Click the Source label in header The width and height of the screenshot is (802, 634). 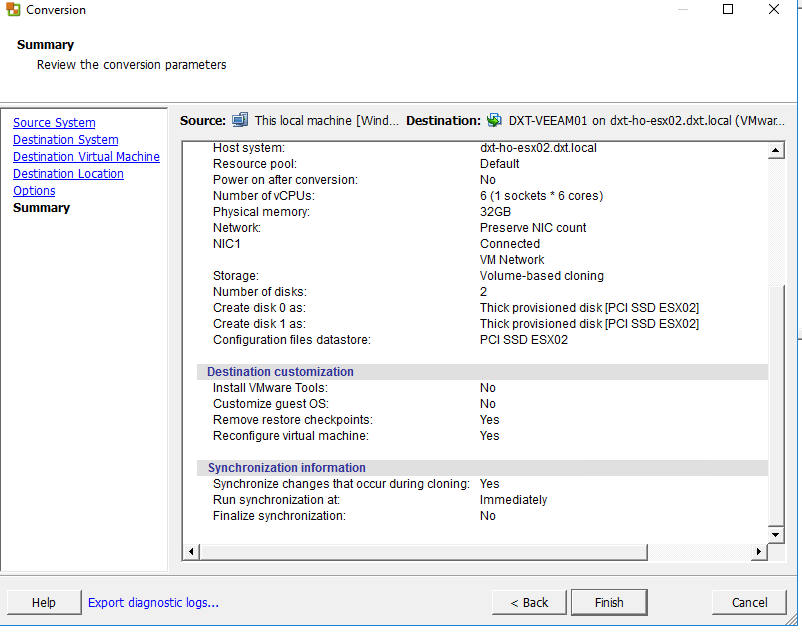(x=203, y=121)
